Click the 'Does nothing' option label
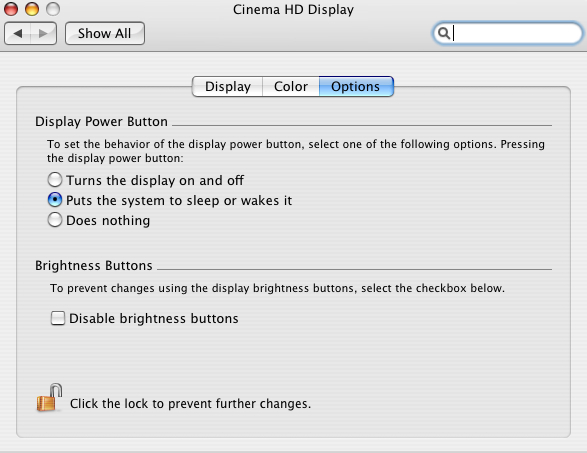This screenshot has height=453, width=587. pyautogui.click(x=108, y=221)
